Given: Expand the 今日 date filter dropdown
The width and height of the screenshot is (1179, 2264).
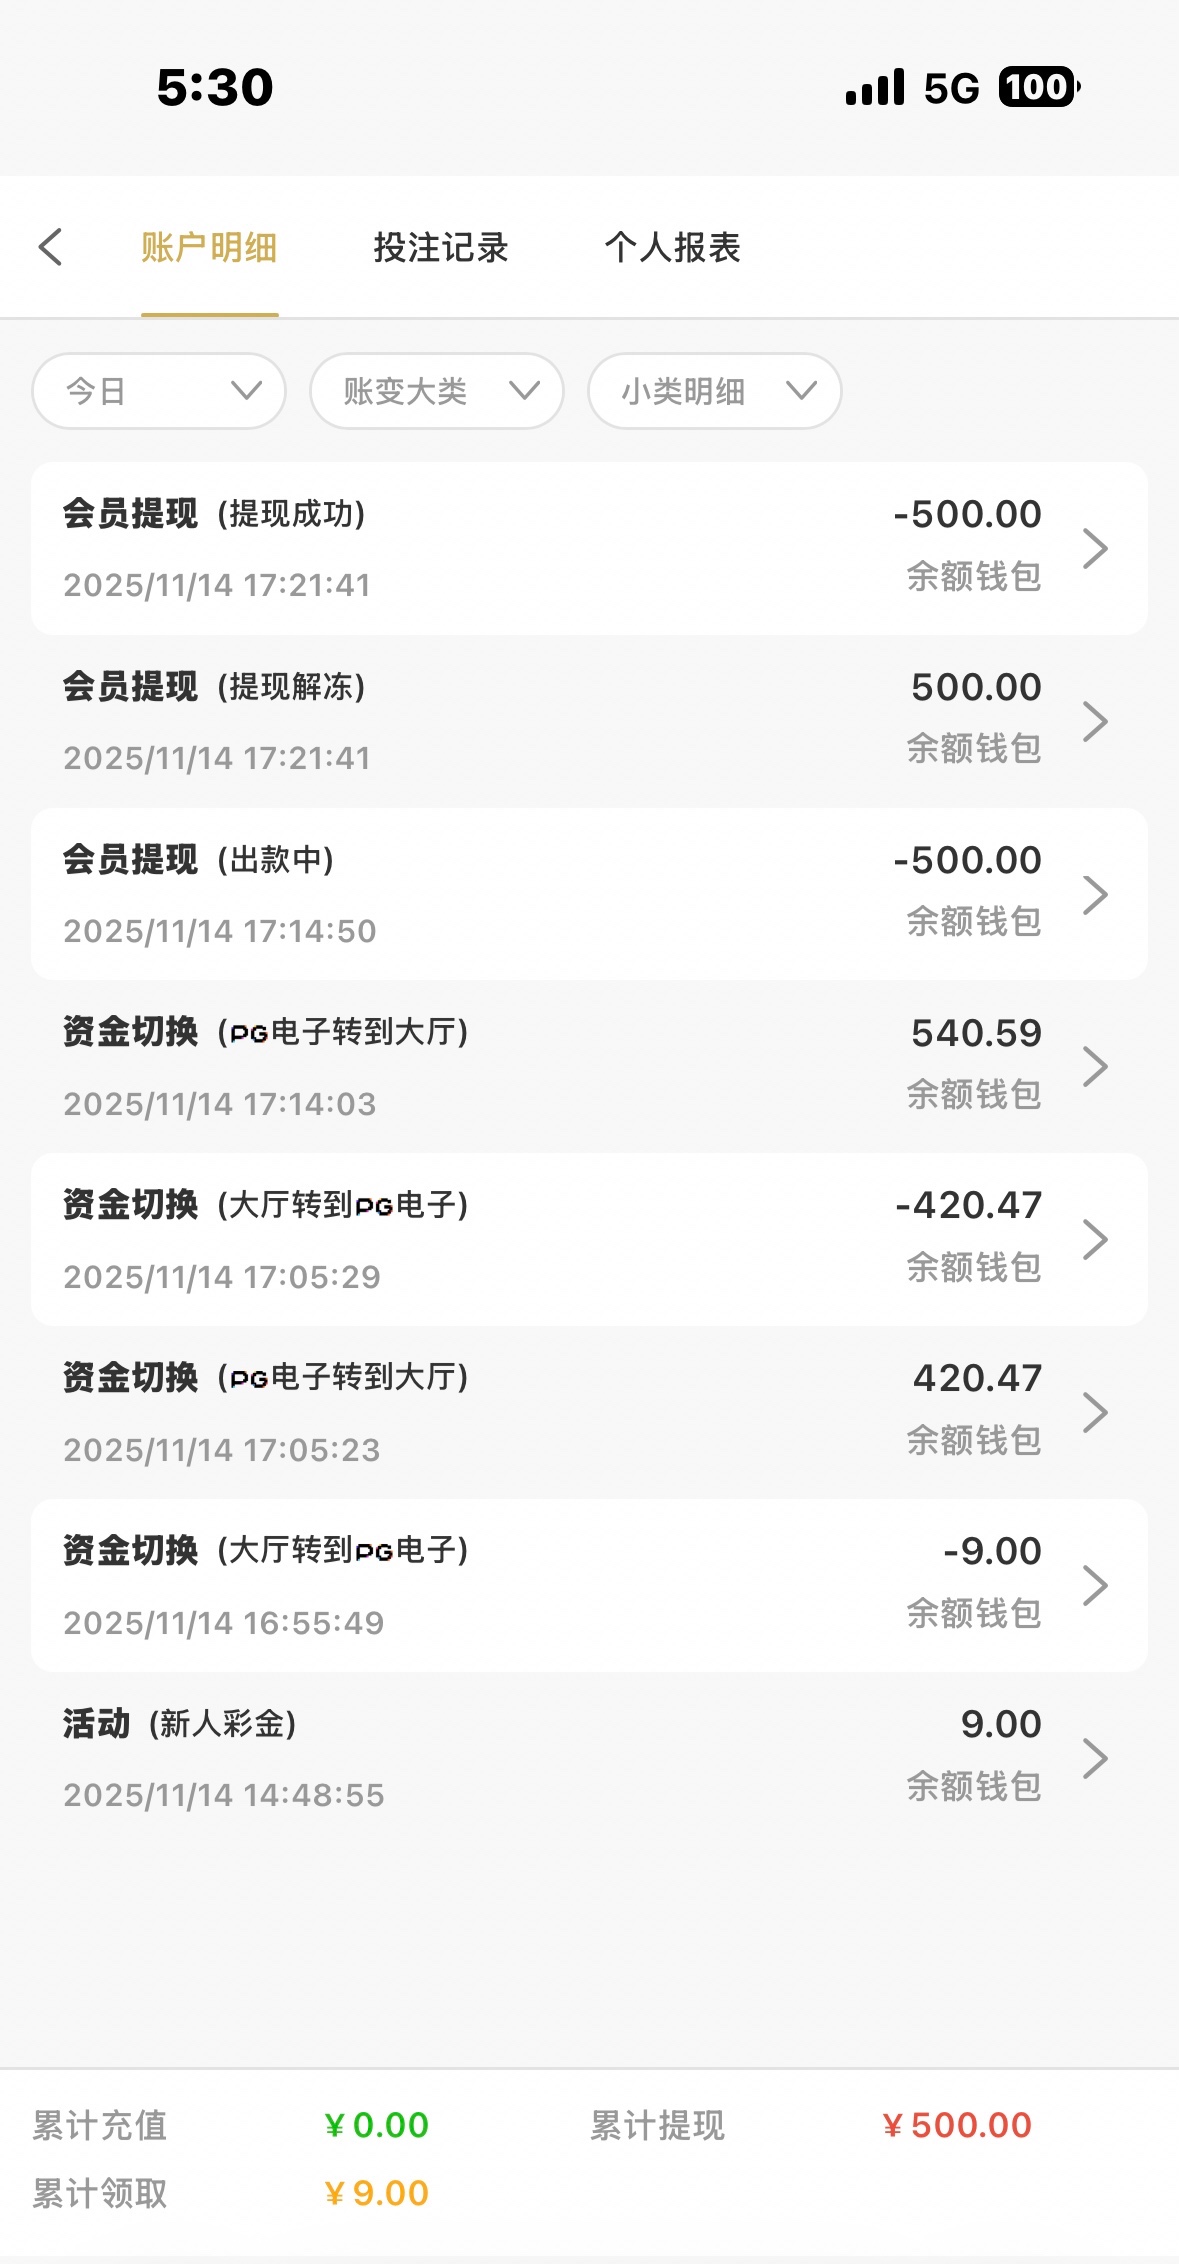Looking at the screenshot, I should (x=159, y=391).
